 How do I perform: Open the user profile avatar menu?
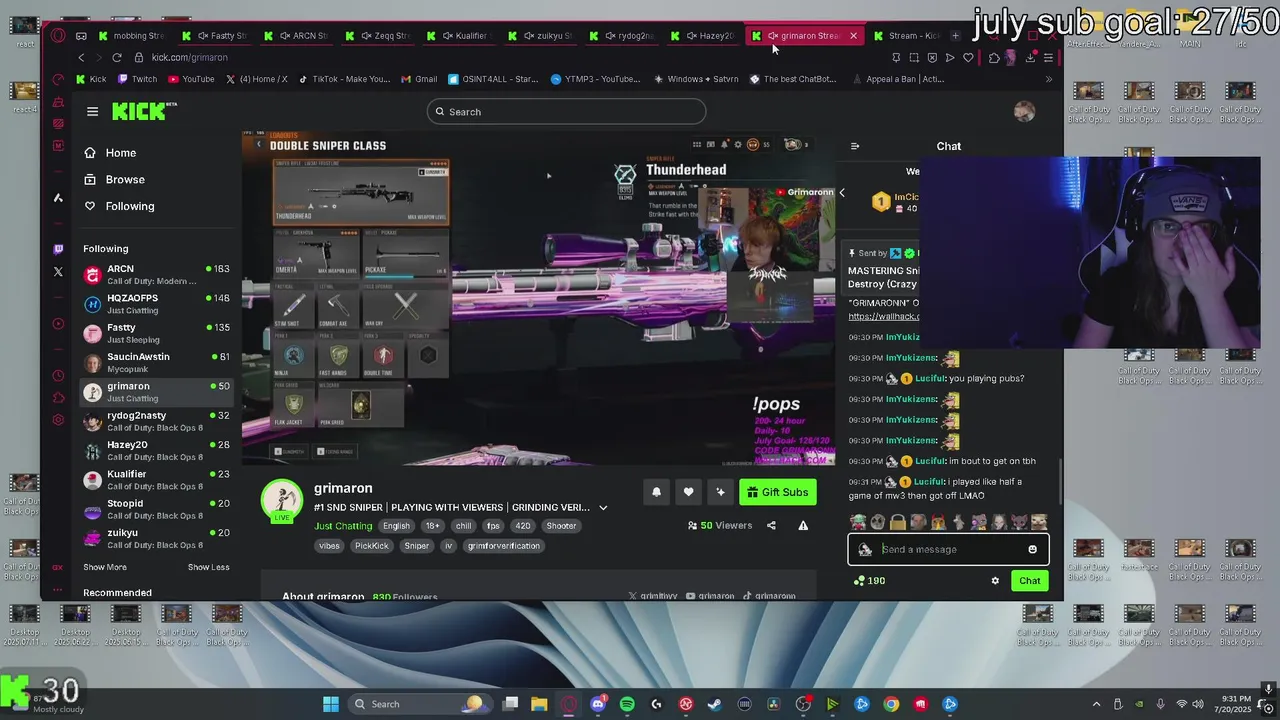[1024, 112]
